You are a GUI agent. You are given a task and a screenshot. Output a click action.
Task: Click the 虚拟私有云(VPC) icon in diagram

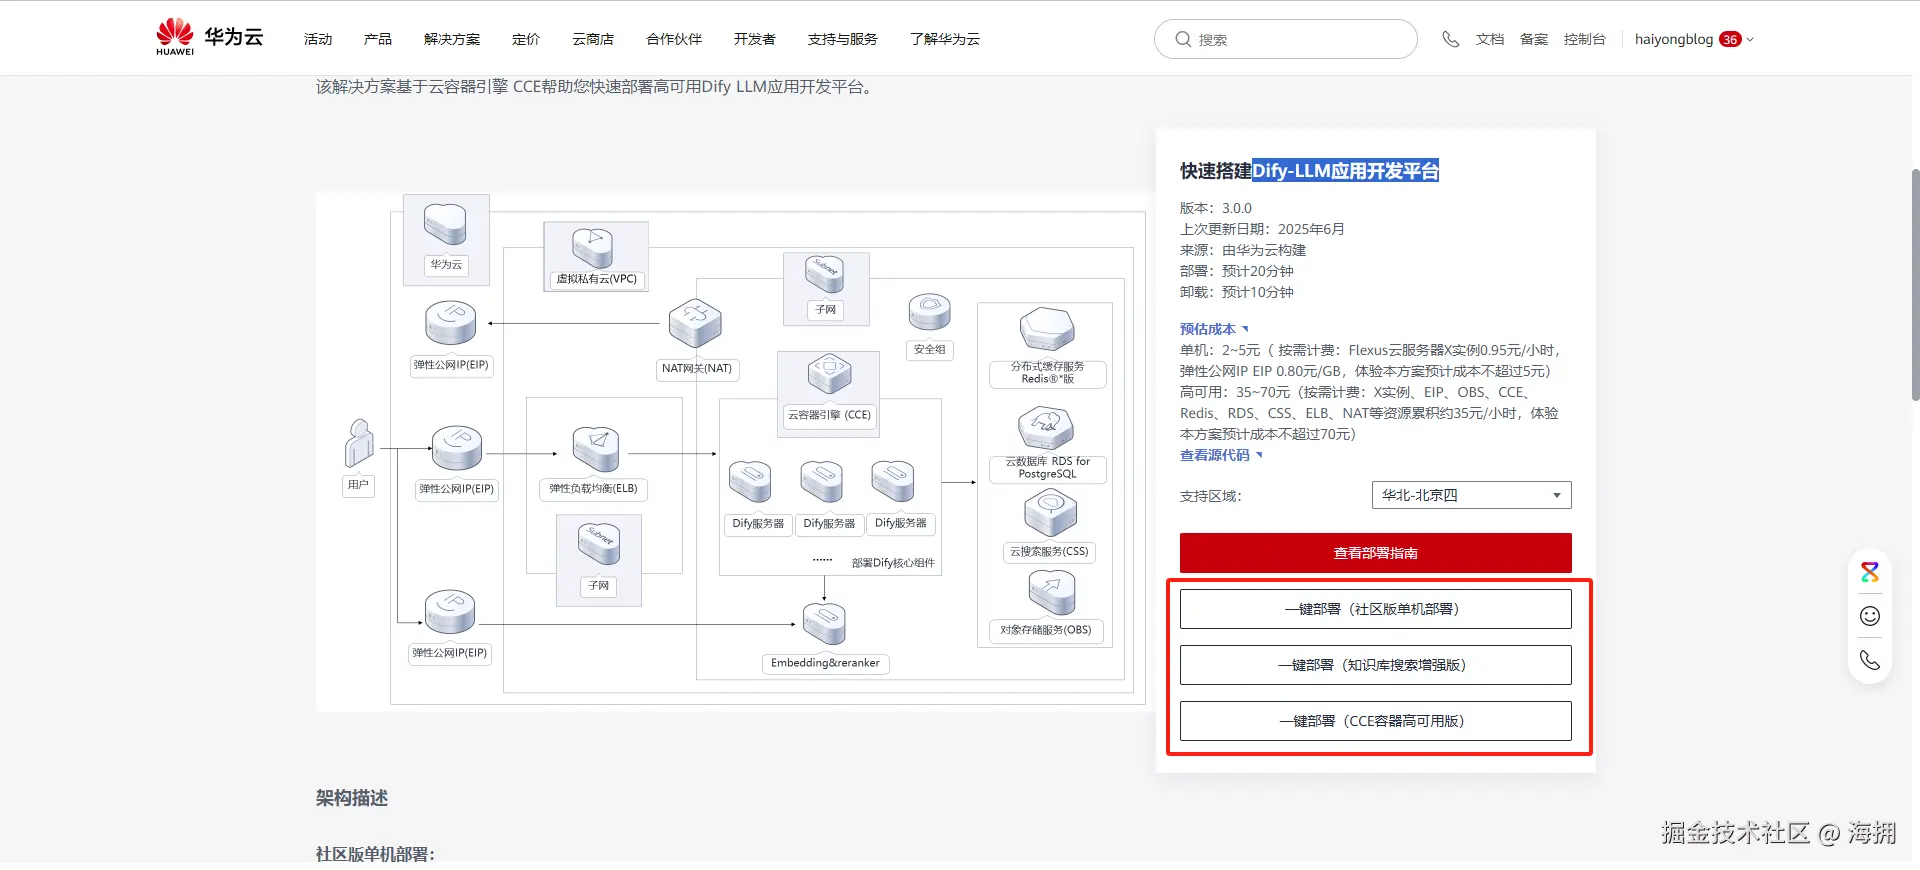[593, 247]
